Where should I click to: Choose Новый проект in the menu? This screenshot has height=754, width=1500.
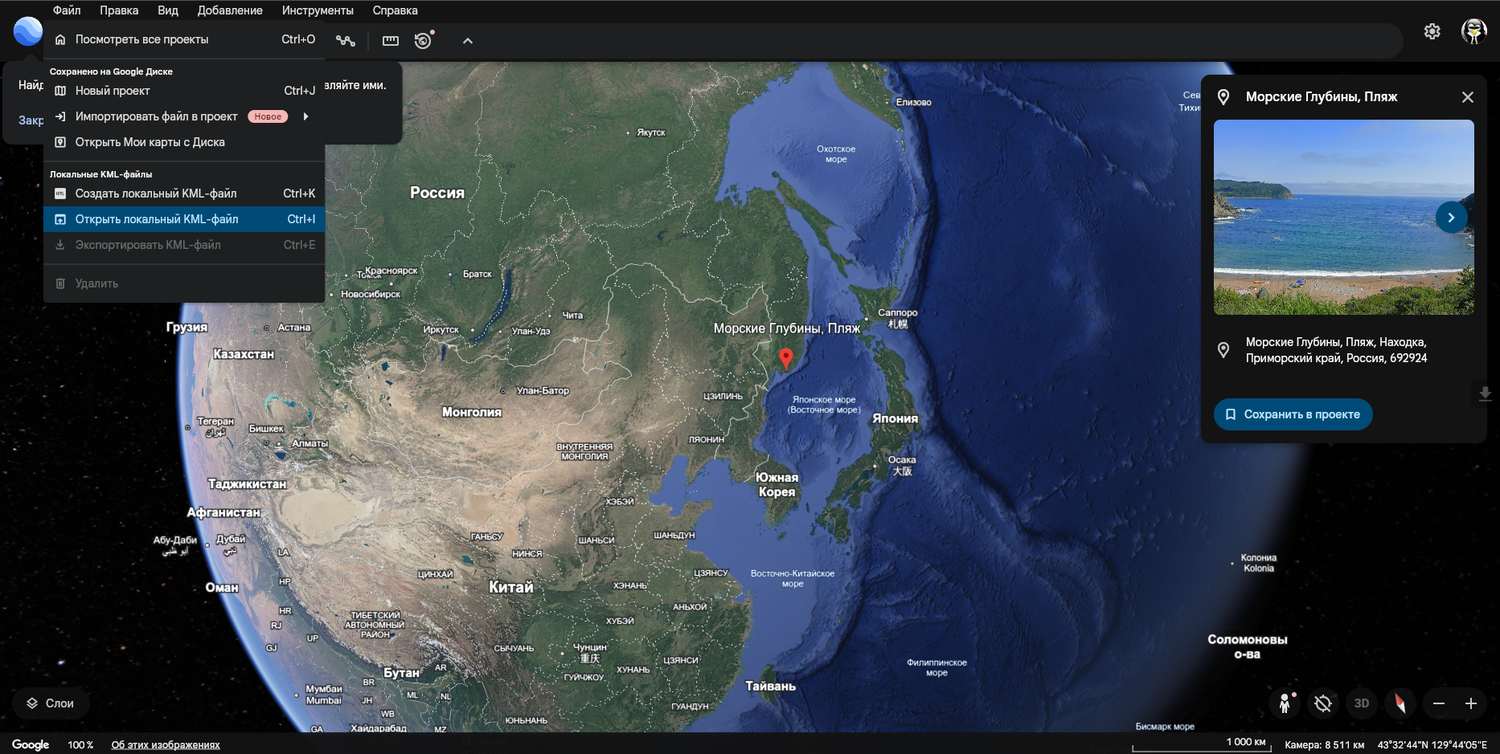point(184,91)
